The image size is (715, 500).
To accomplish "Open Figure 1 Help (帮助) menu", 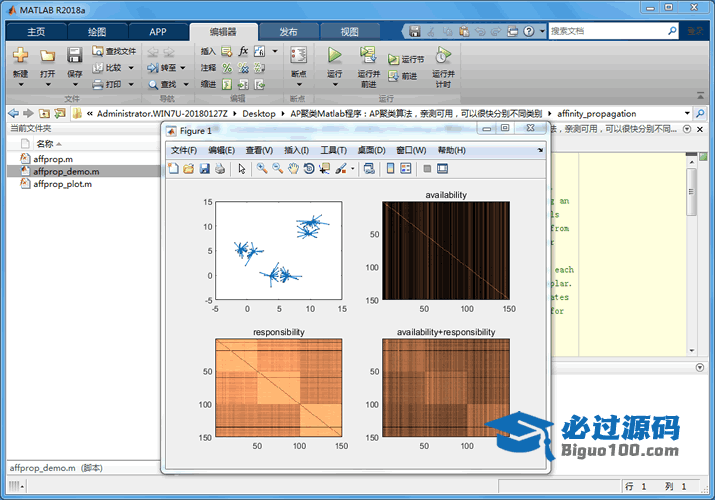I will pos(451,150).
